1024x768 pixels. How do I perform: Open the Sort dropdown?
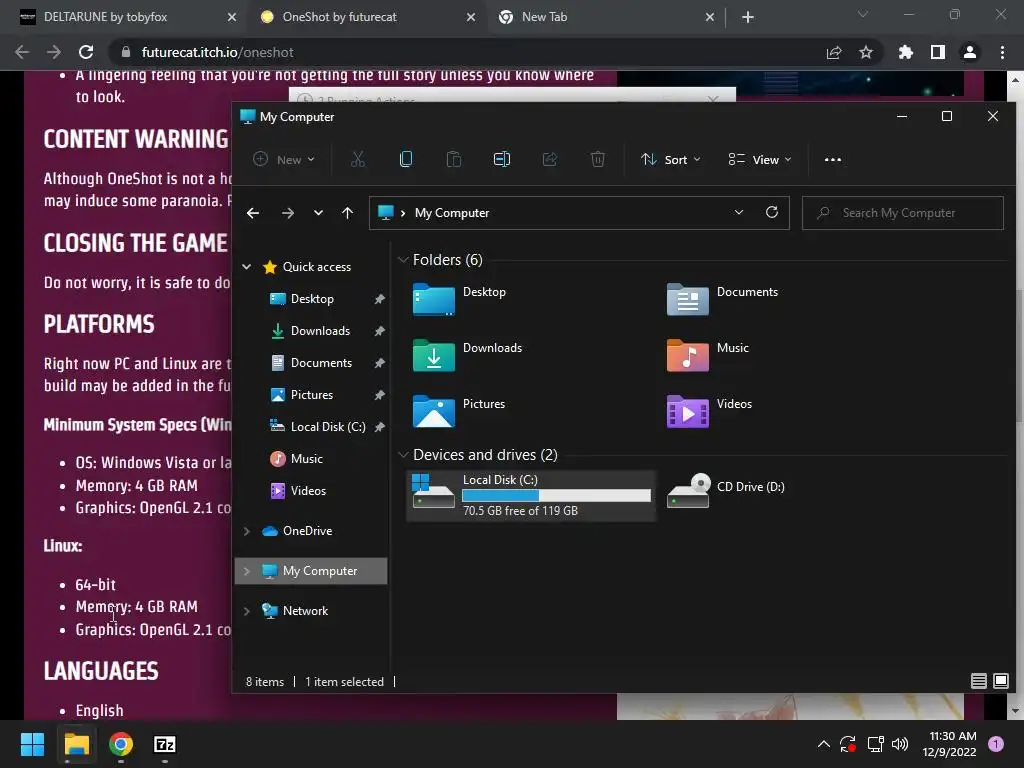[x=671, y=159]
